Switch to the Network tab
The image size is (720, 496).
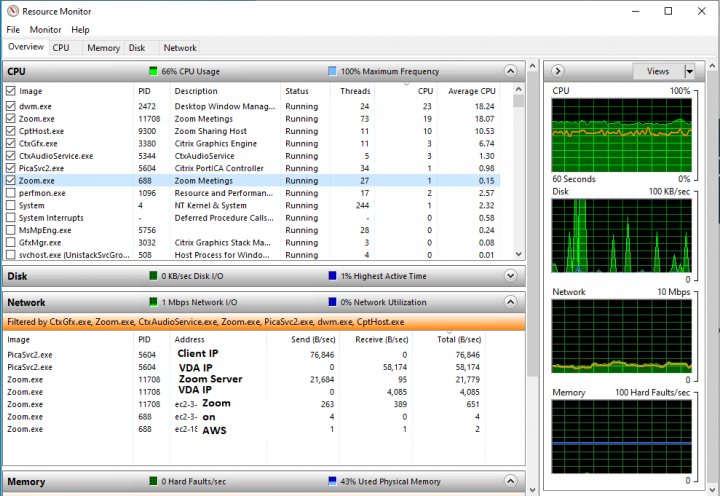[x=180, y=47]
